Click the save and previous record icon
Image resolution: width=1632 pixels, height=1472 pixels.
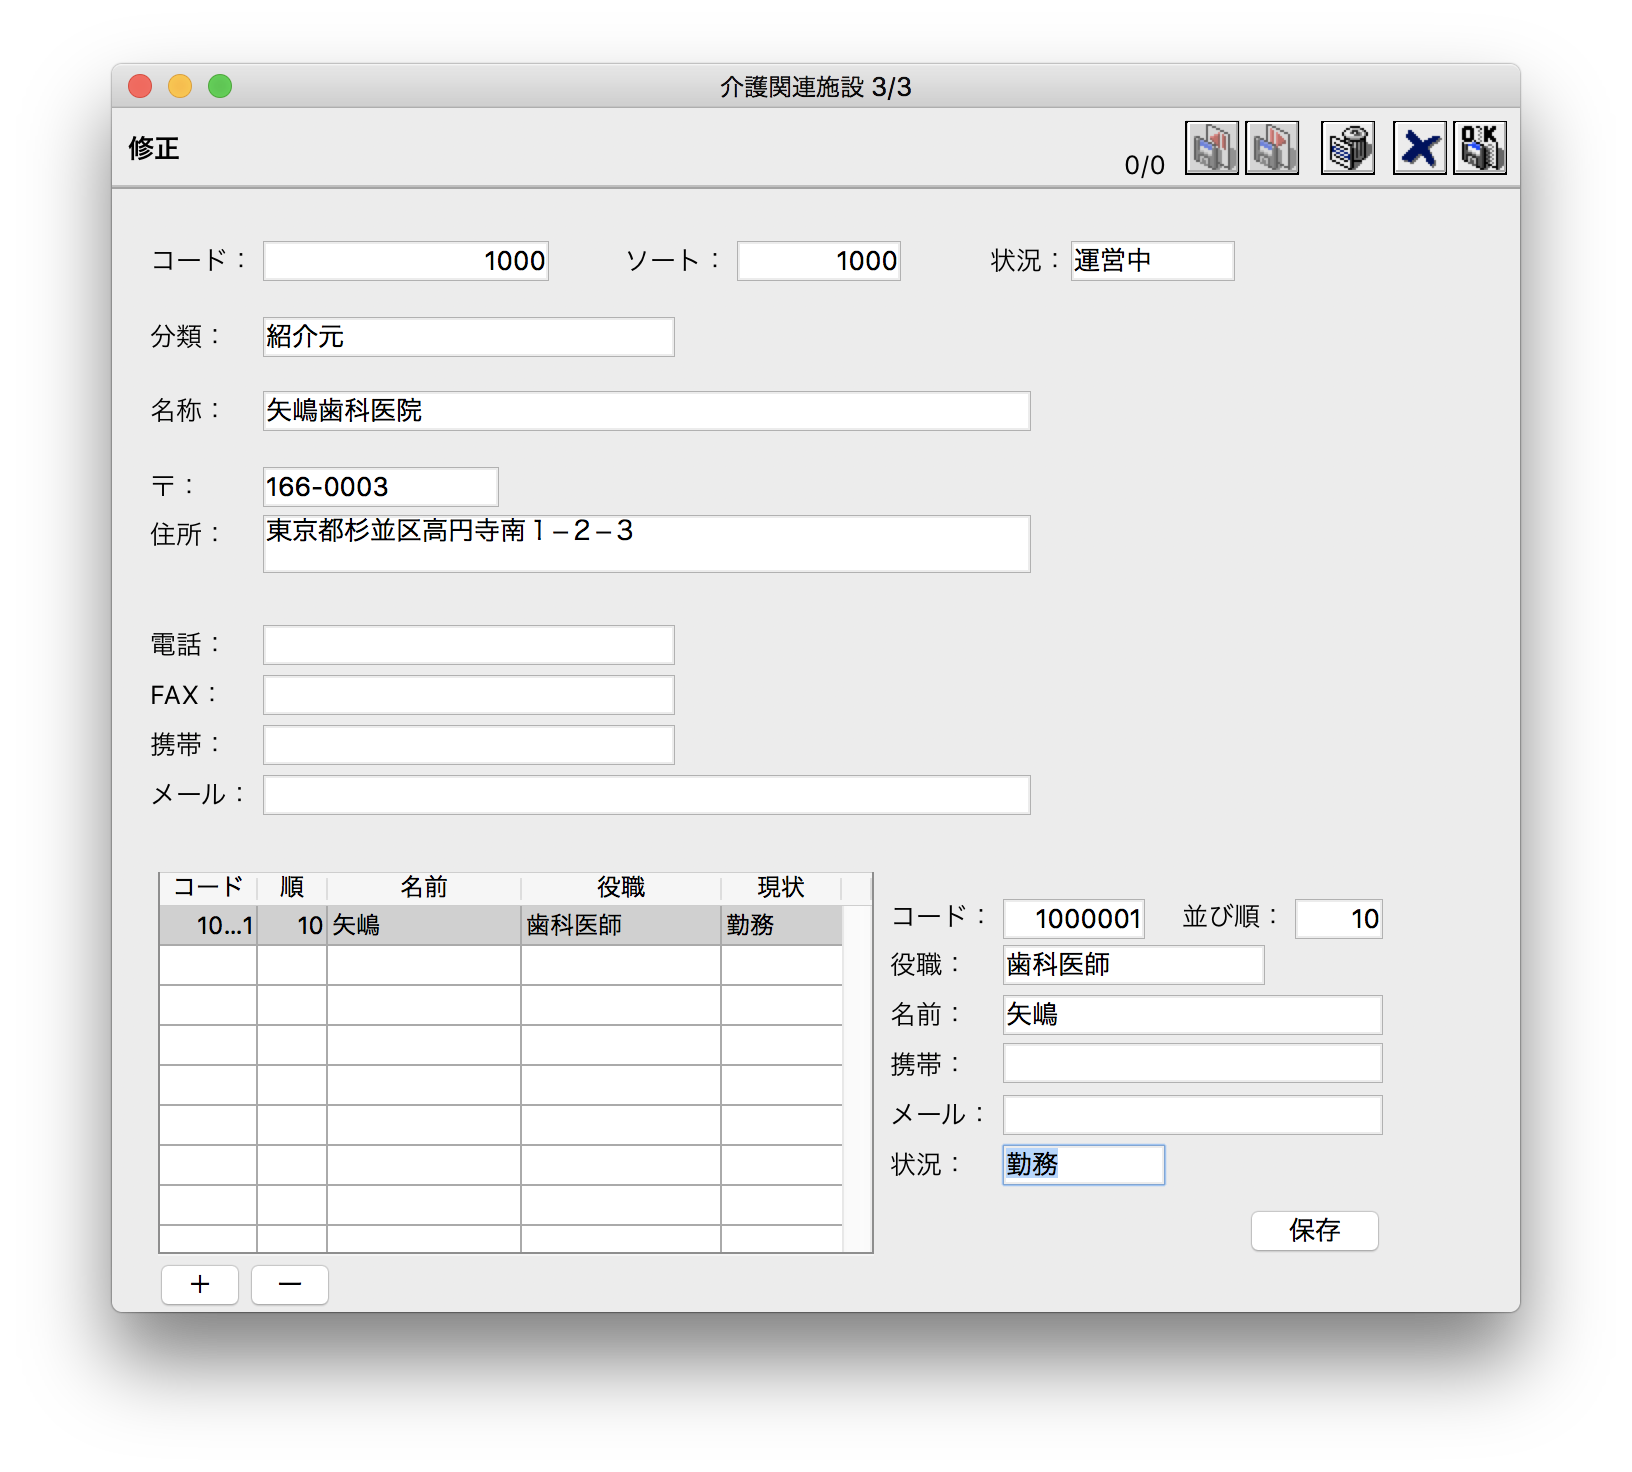[1211, 148]
